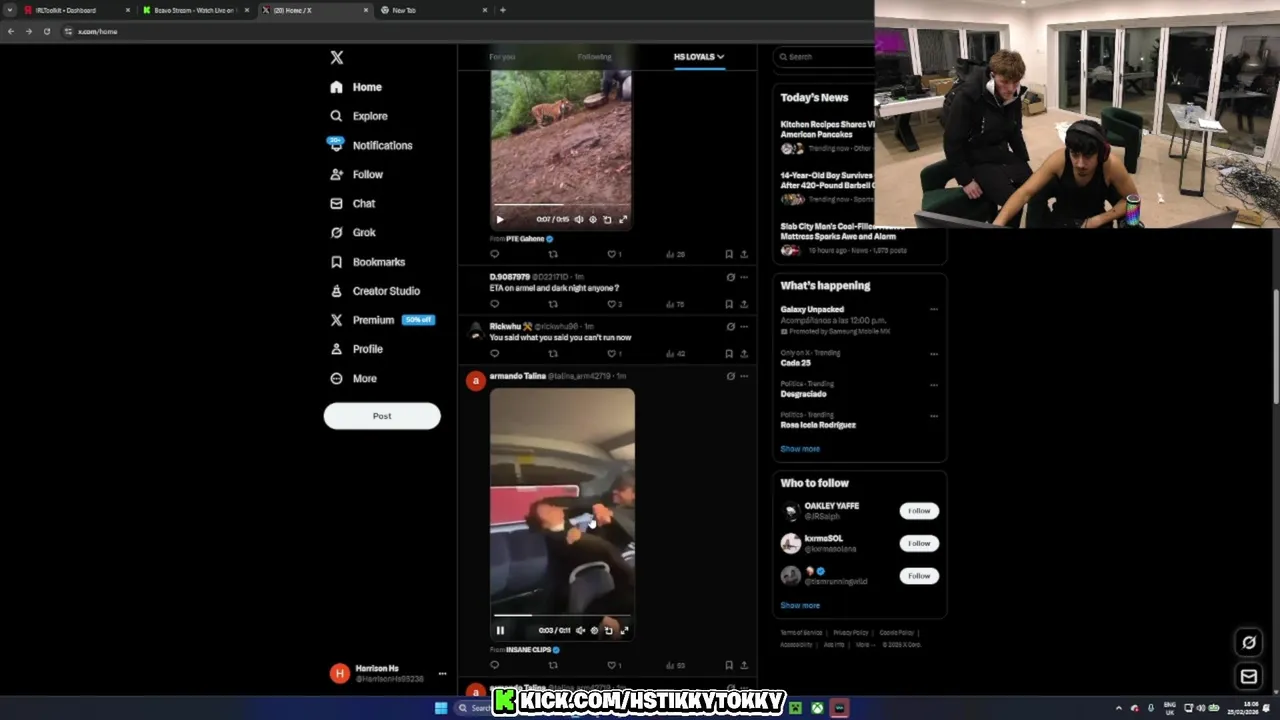
Task: Open Home from the sidebar
Action: coord(356,87)
